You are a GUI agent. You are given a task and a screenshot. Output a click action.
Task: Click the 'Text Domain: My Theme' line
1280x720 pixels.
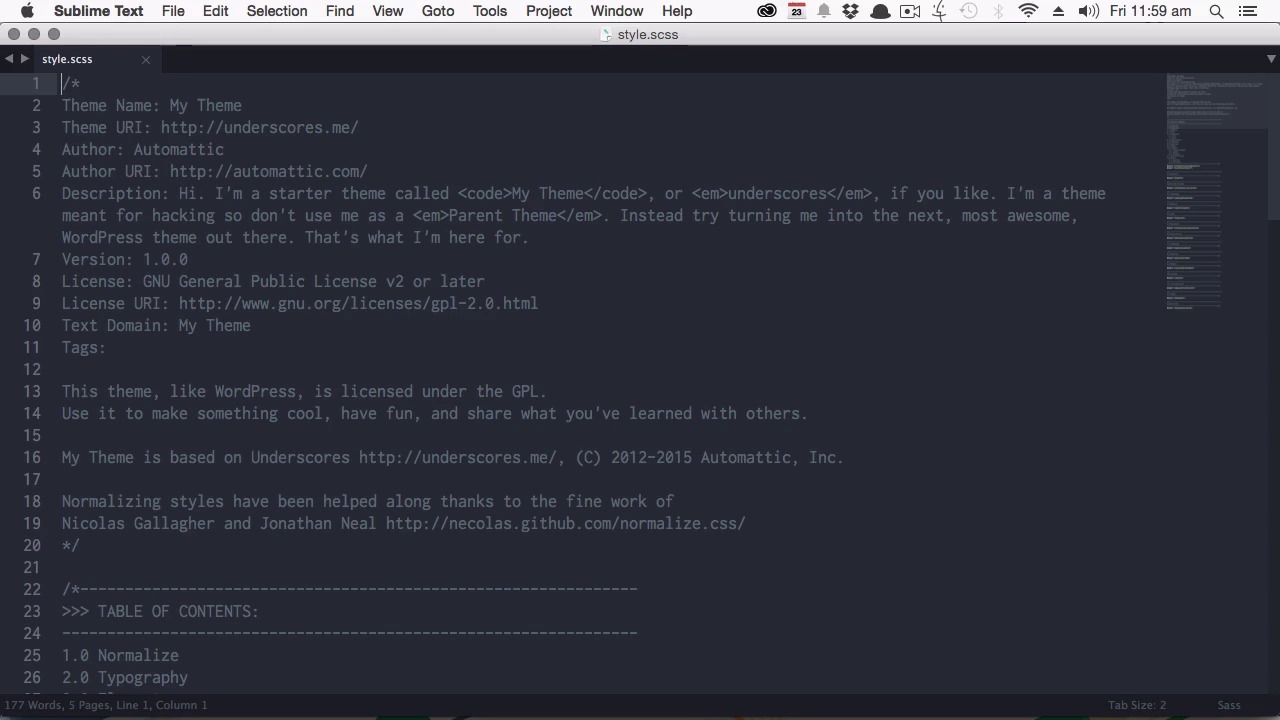point(156,325)
